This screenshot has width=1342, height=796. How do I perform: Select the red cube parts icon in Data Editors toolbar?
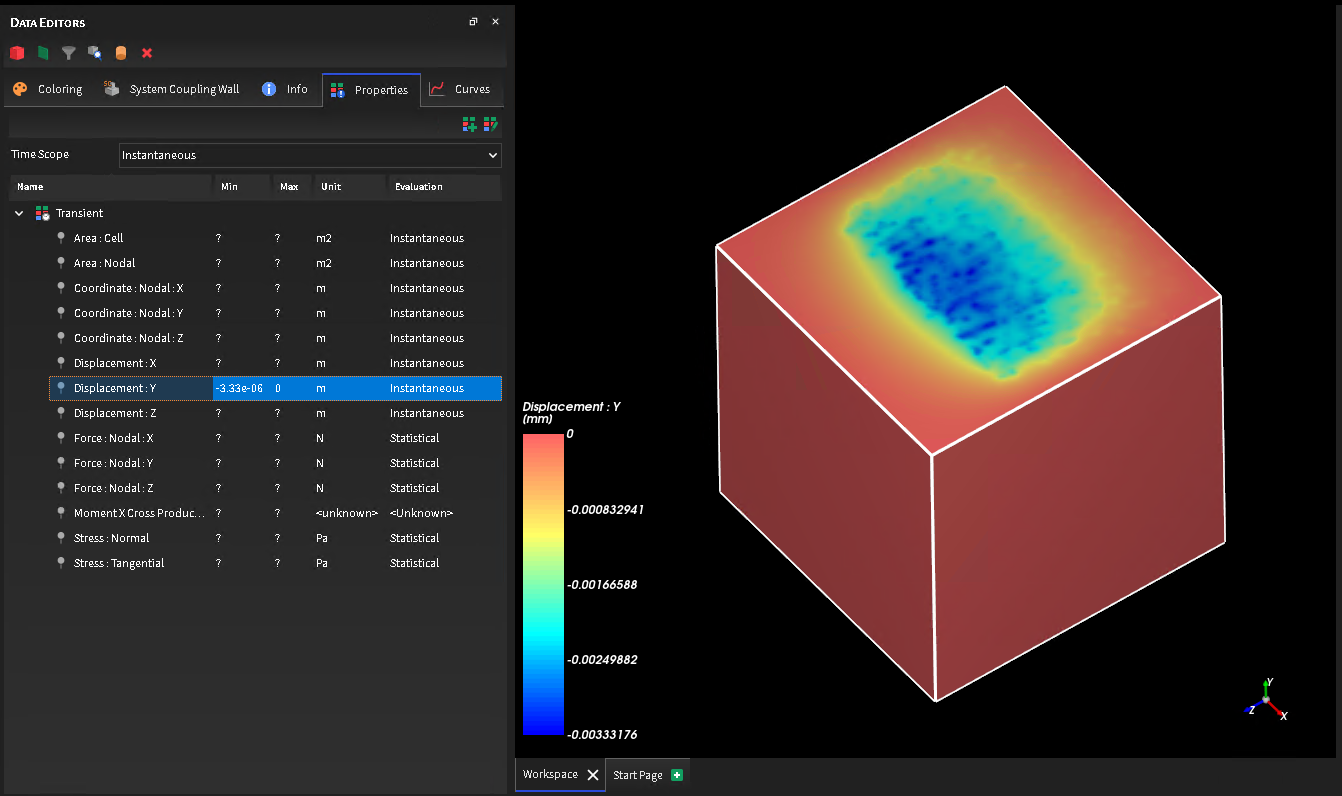point(16,52)
